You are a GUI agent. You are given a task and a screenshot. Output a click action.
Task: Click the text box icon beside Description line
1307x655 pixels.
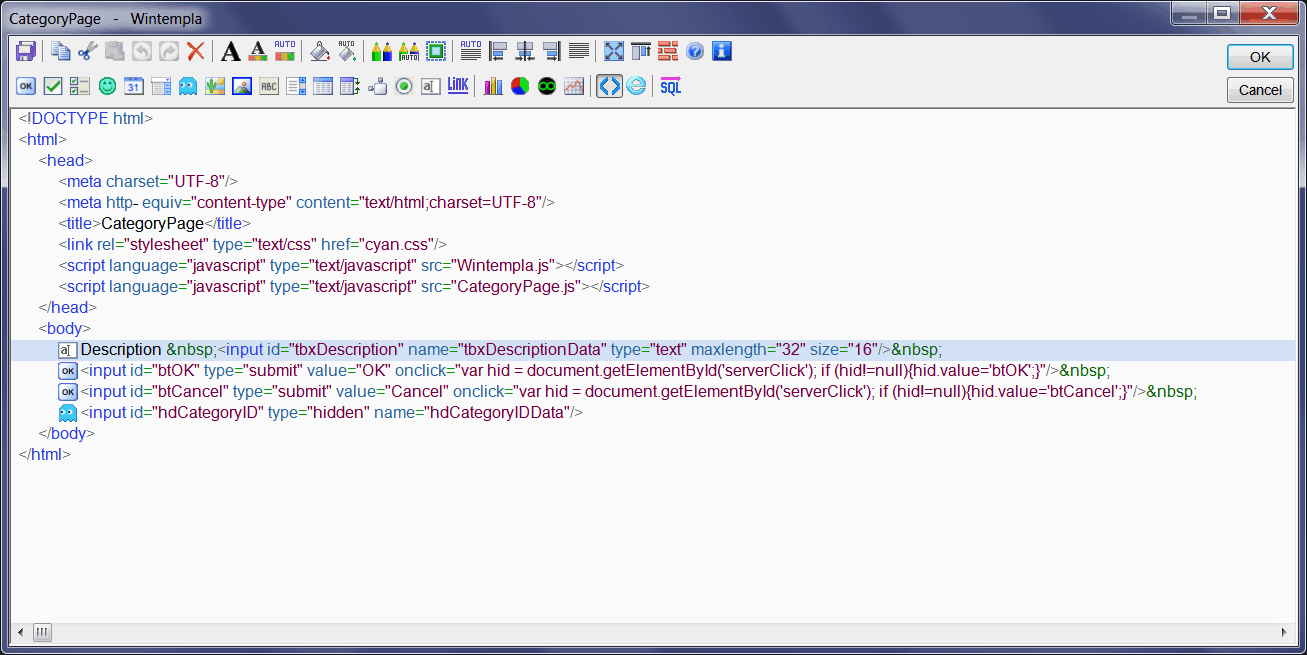tap(68, 350)
